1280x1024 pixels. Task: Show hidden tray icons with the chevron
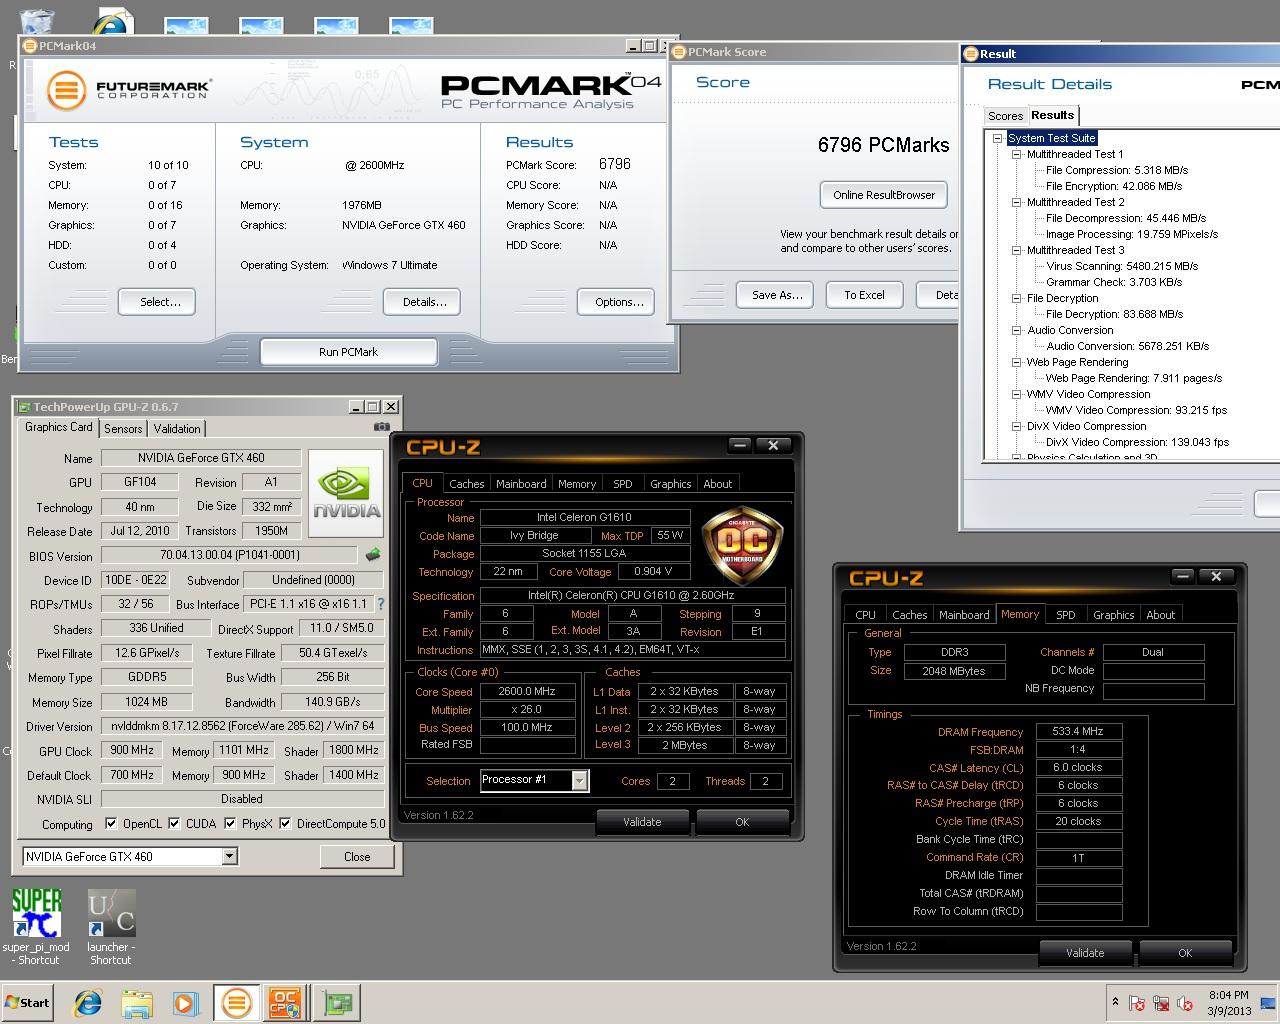[1115, 1002]
